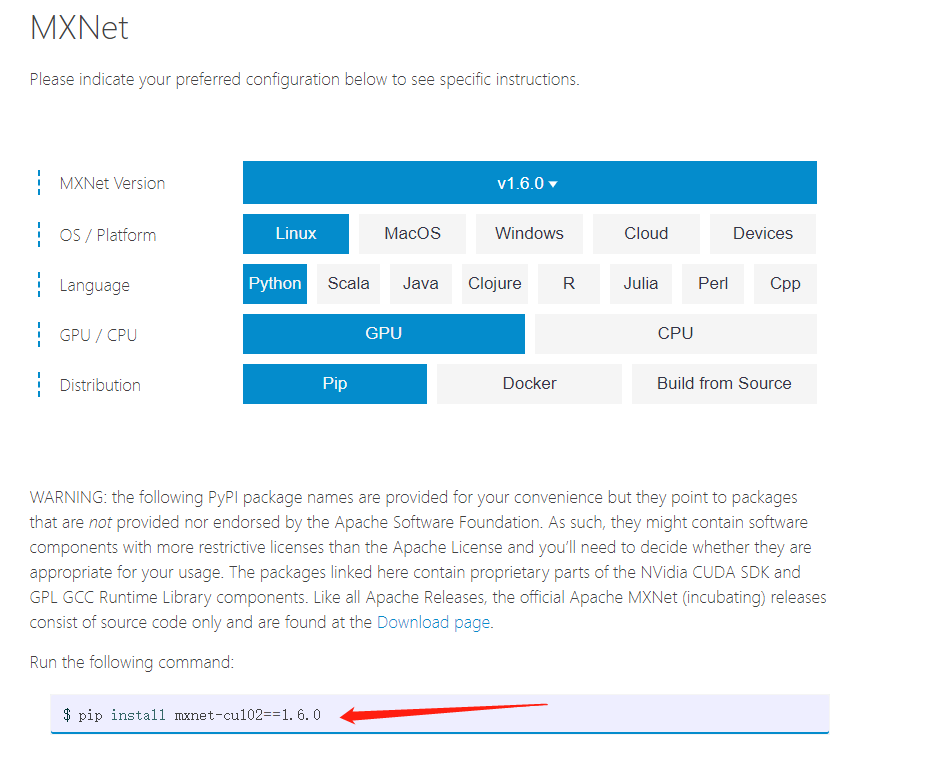Choose the Cpp language option
The height and width of the screenshot is (761, 948).
pos(785,283)
